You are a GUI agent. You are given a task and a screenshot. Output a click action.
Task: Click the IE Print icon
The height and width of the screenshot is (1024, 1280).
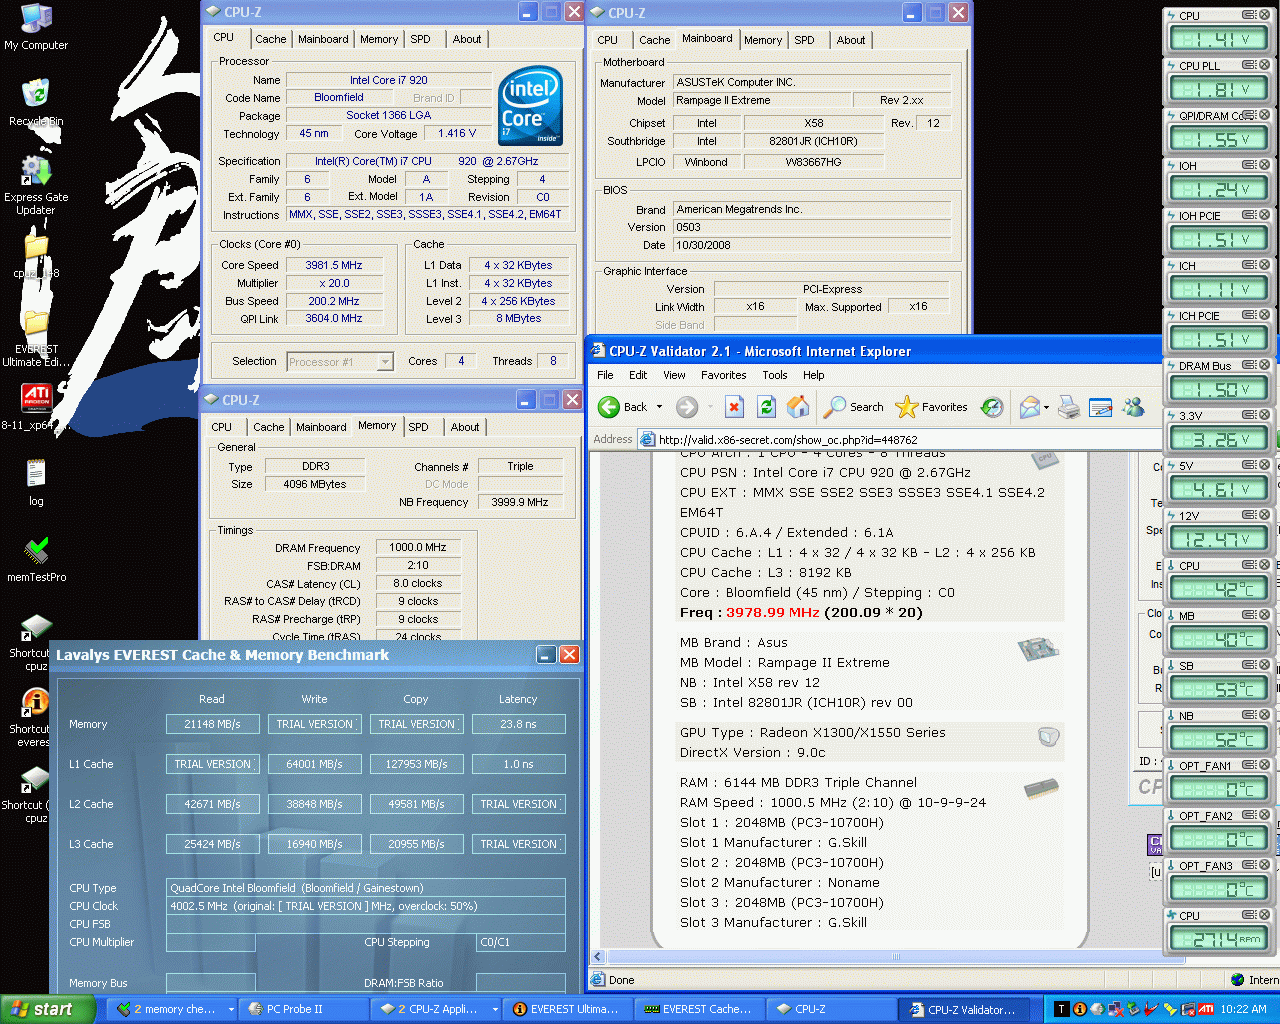[1069, 407]
